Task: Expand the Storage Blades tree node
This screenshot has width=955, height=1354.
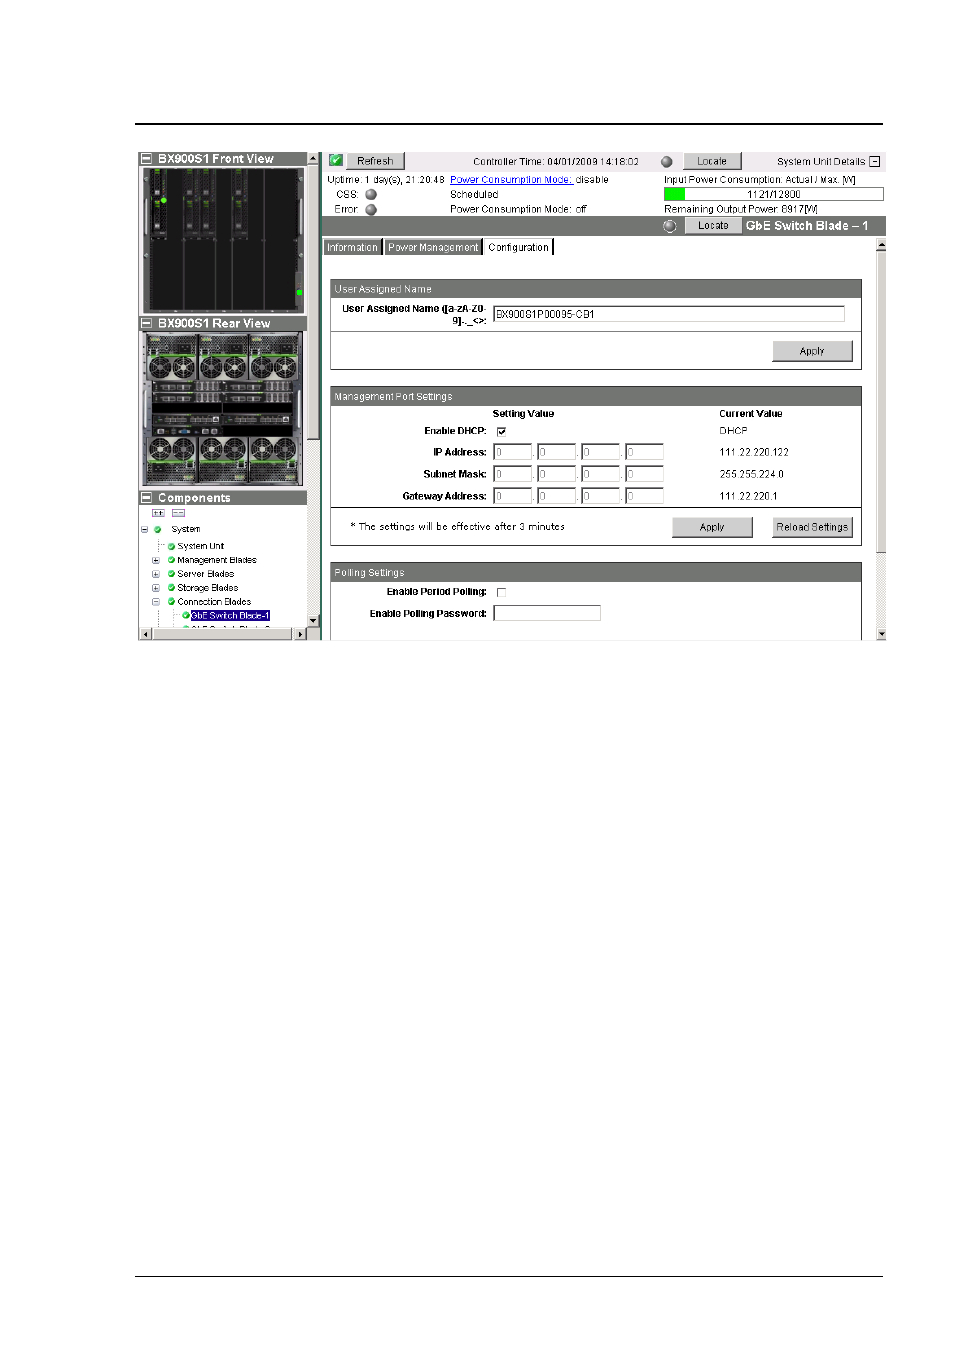Action: pos(155,588)
